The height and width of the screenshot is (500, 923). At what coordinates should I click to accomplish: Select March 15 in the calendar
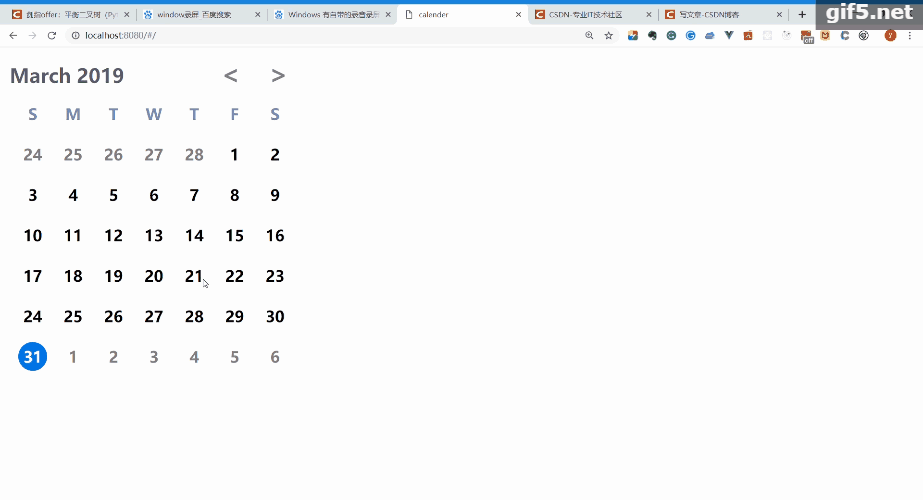[234, 236]
